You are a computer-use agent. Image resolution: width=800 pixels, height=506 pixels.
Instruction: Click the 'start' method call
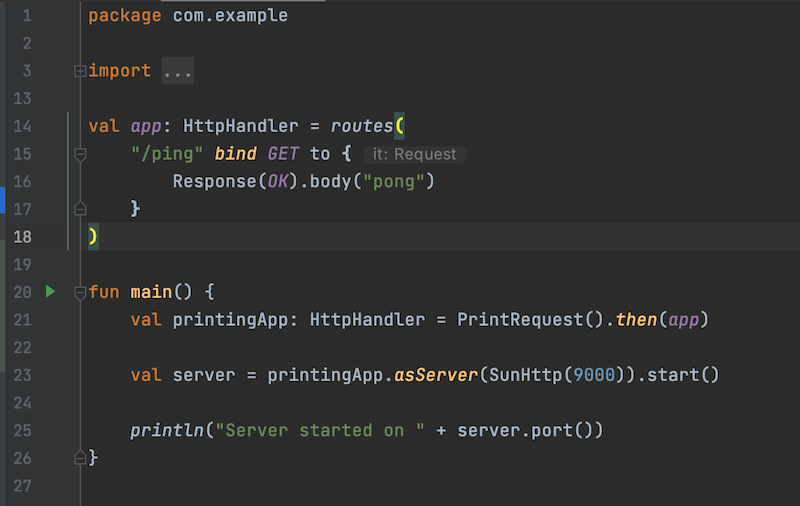673,375
